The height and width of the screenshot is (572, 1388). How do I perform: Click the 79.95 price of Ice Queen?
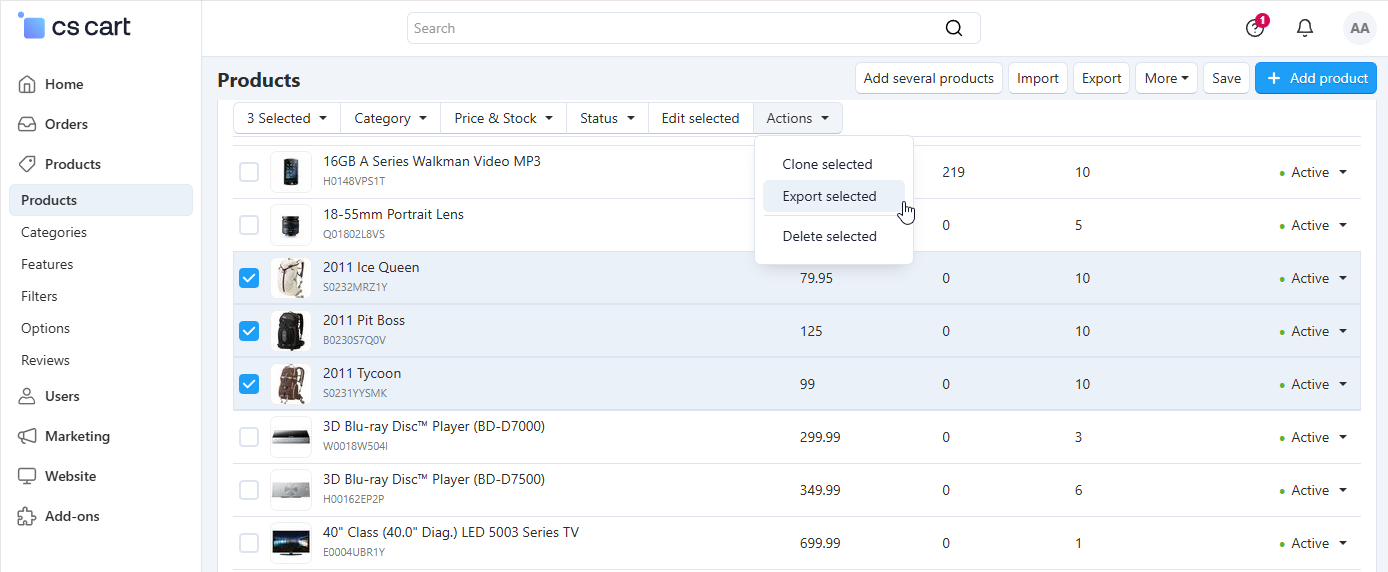(x=816, y=278)
